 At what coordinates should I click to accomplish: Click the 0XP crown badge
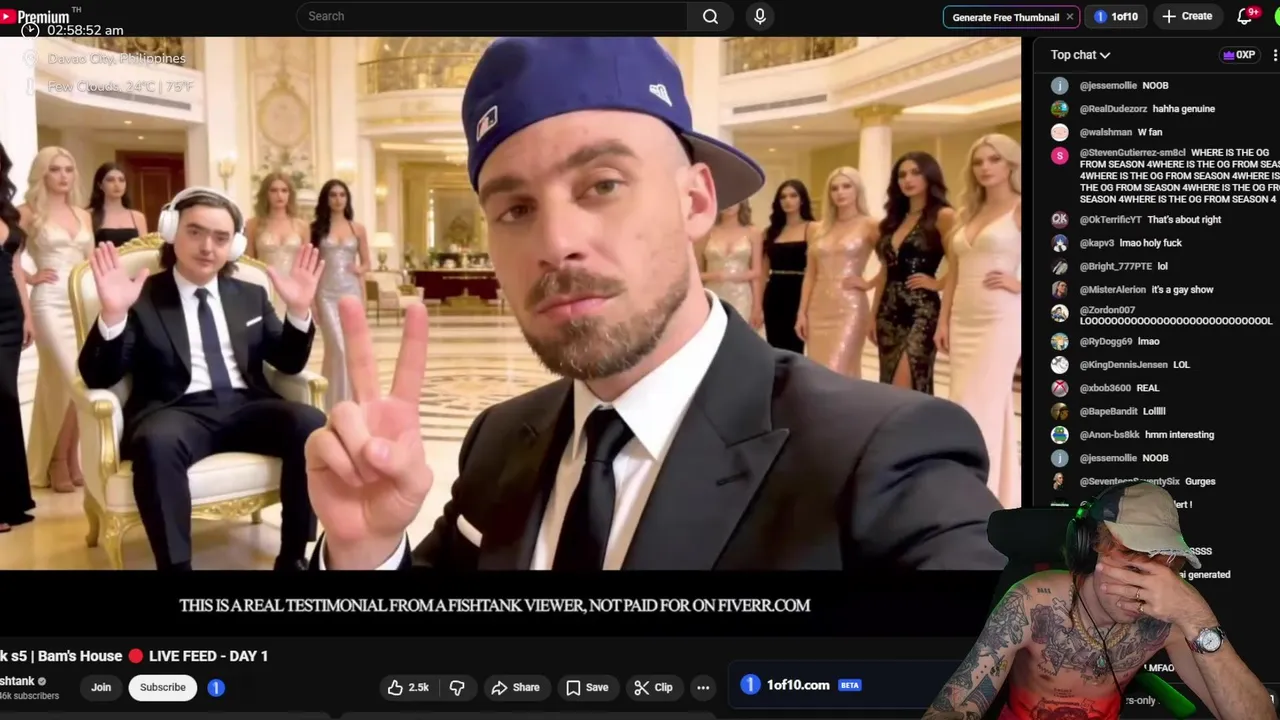pyautogui.click(x=1239, y=55)
